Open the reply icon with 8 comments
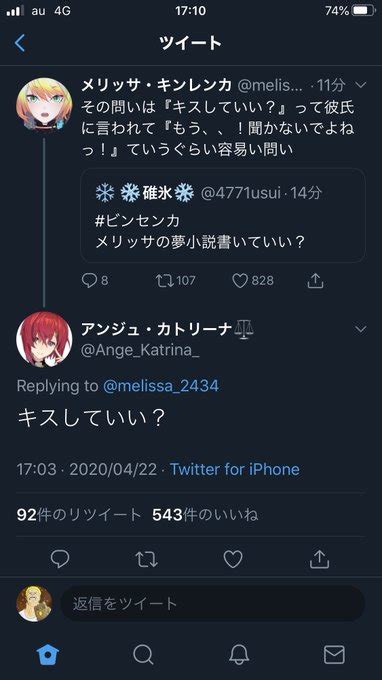This screenshot has height=680, width=382. [89, 281]
